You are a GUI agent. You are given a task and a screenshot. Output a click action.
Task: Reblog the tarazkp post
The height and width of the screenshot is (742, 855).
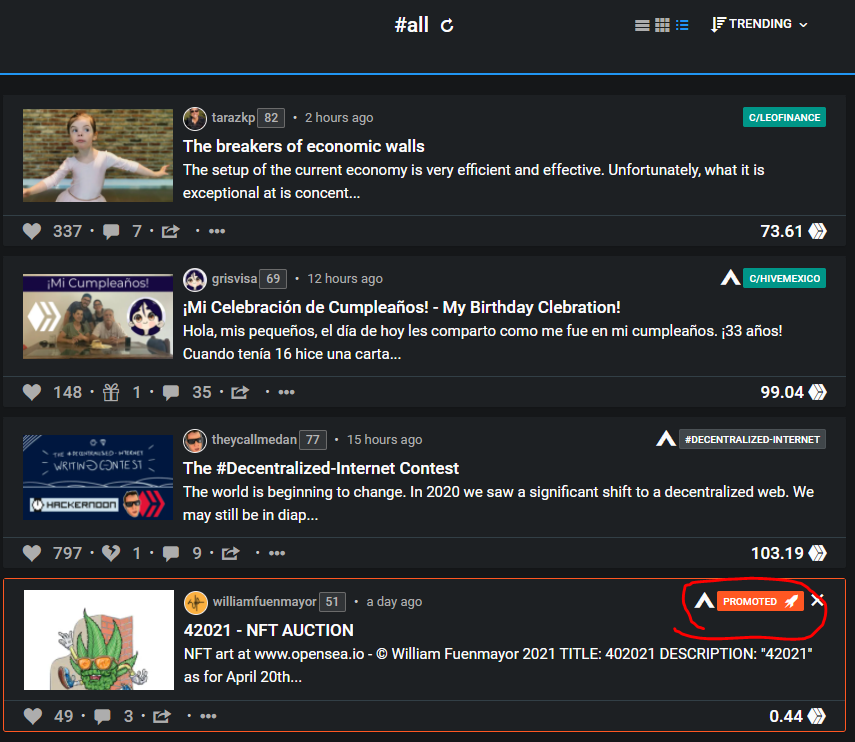coord(170,231)
